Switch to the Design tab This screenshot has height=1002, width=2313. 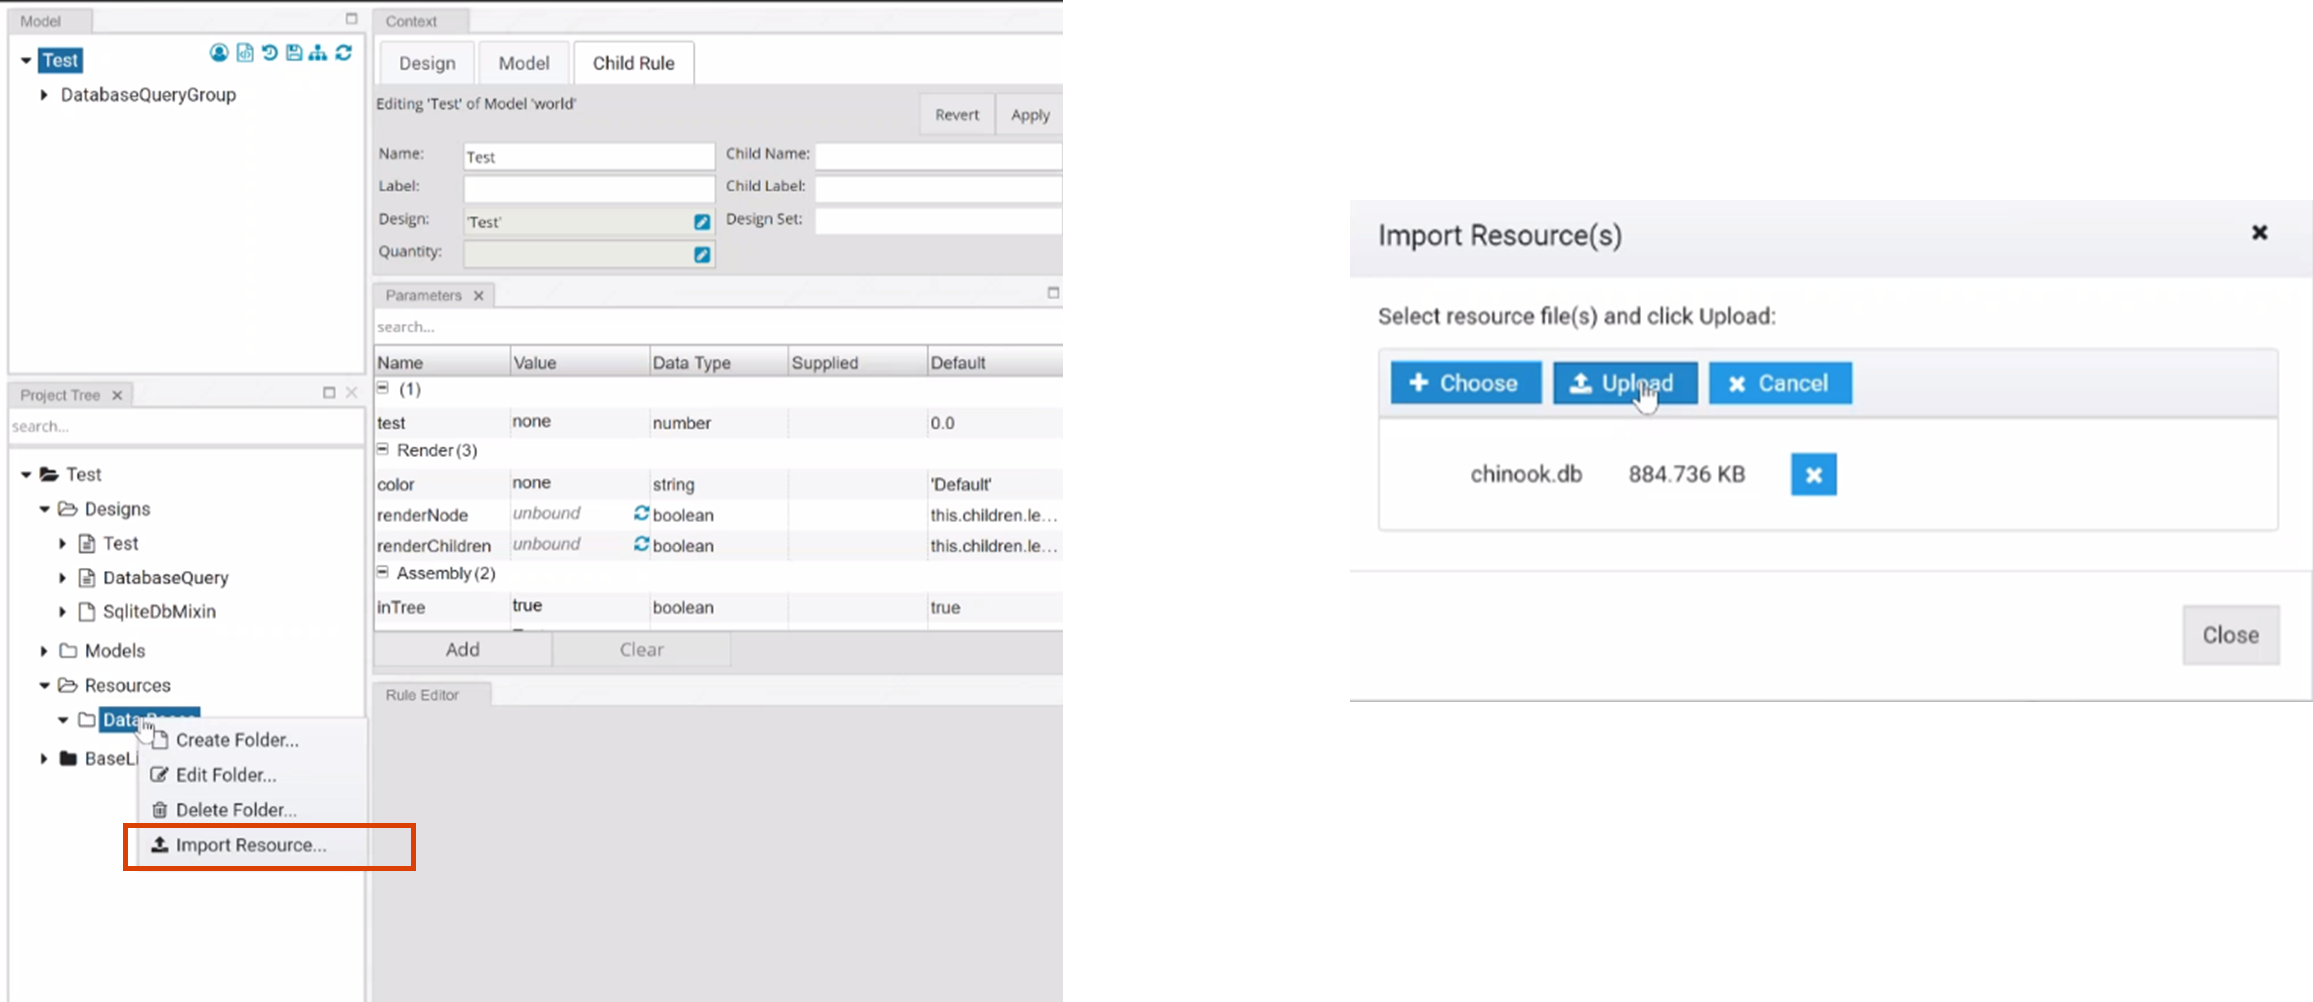click(x=427, y=63)
